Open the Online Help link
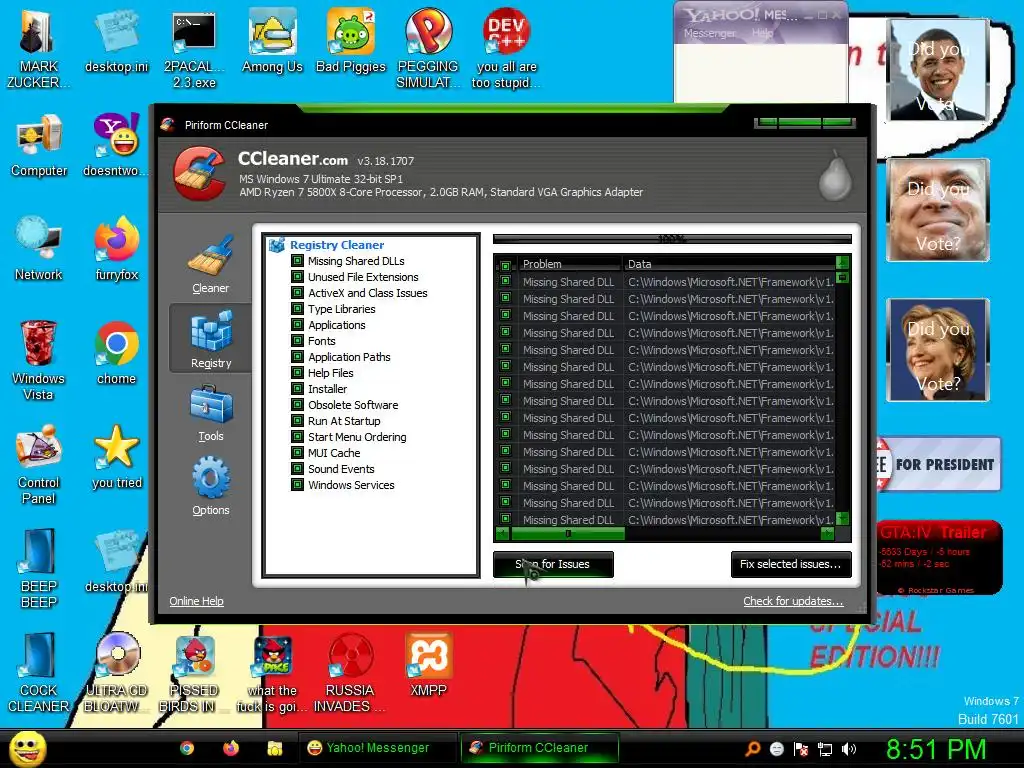Image resolution: width=1024 pixels, height=768 pixels. click(x=197, y=601)
